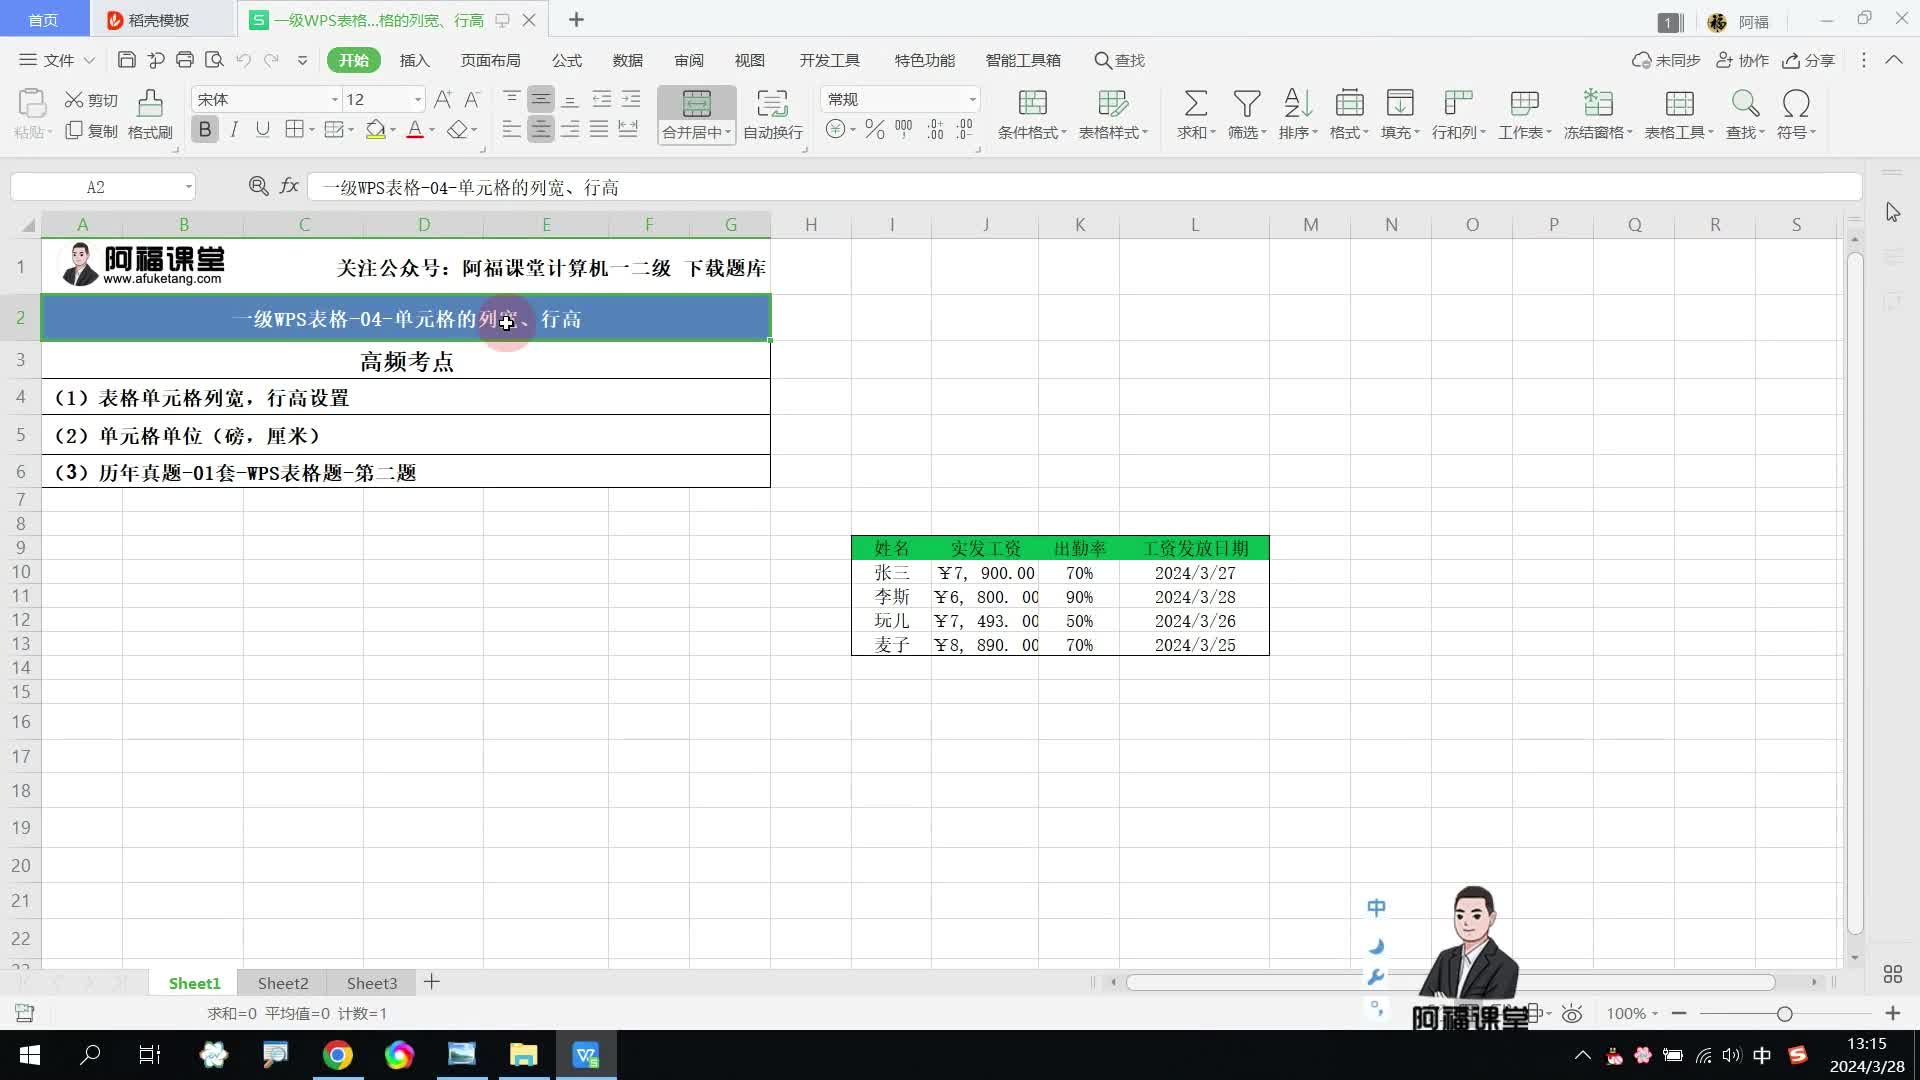This screenshot has height=1080, width=1920.
Task: Click Conditional Formatting (条件格式) icon
Action: [x=1032, y=104]
